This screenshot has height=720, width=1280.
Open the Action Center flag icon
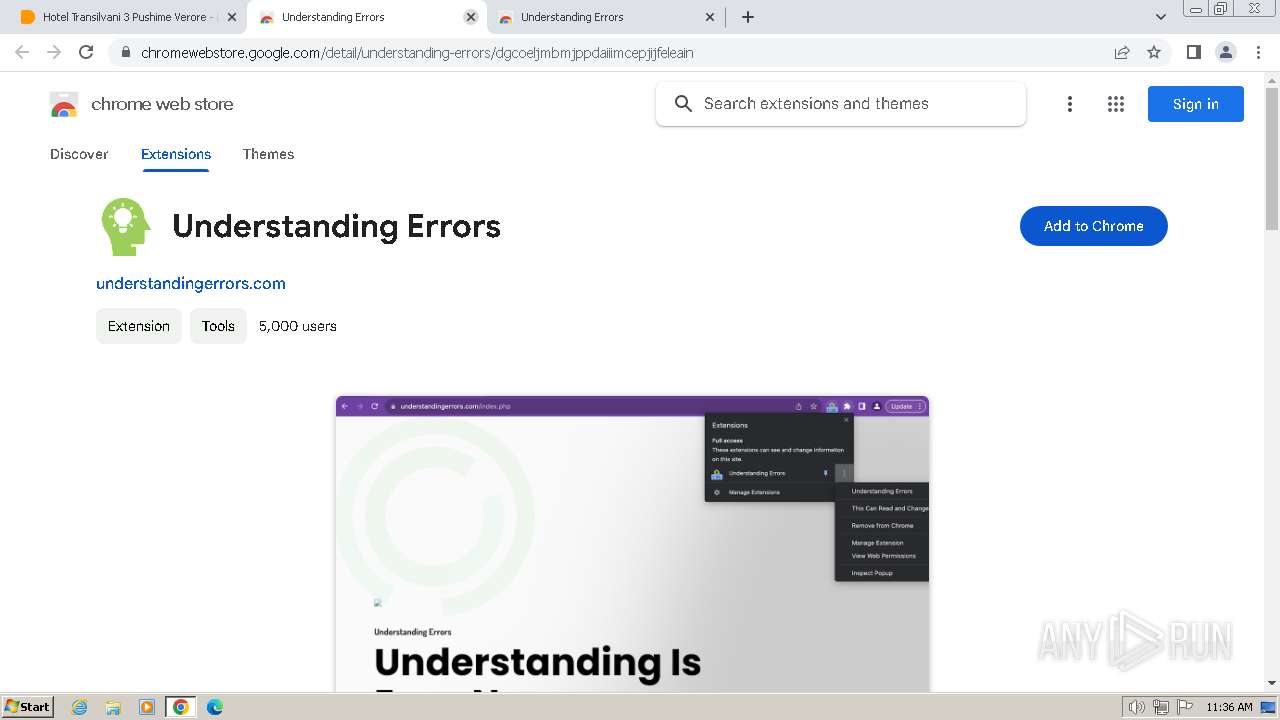tap(1184, 707)
